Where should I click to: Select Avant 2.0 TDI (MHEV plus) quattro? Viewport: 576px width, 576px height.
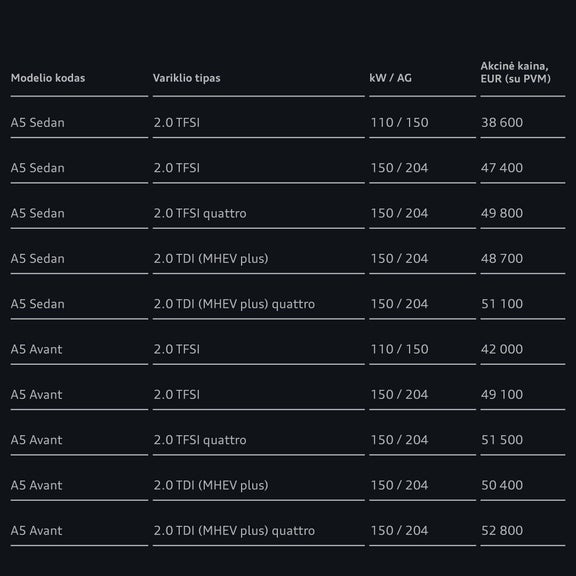pos(234,530)
